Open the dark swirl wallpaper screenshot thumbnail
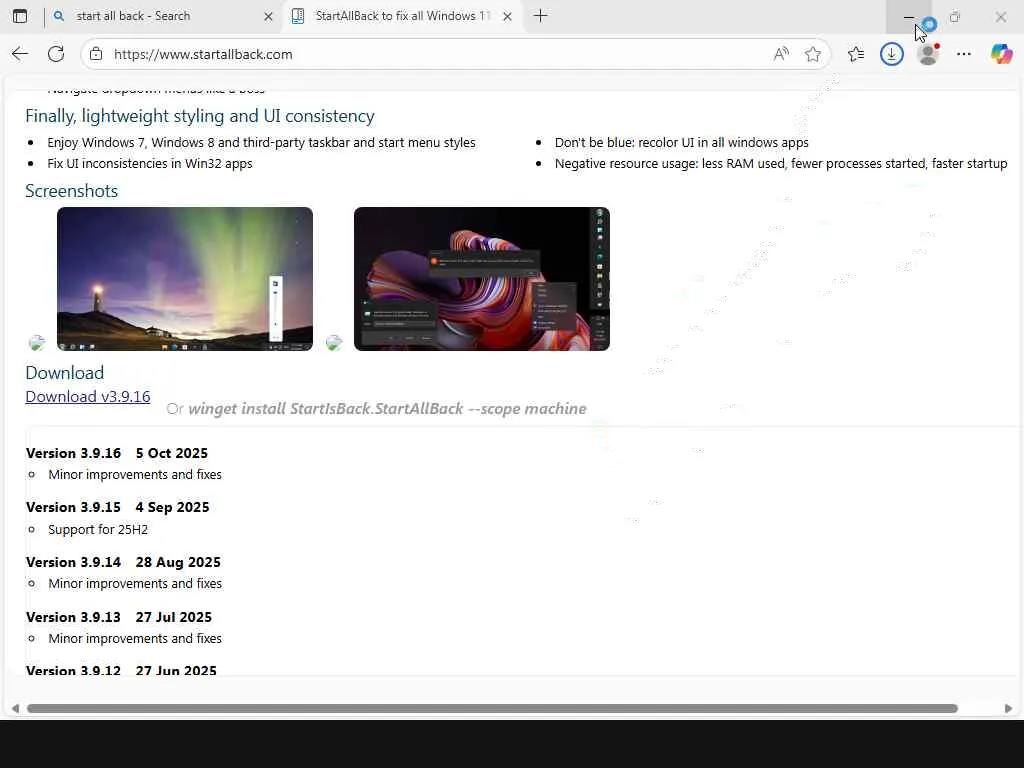This screenshot has height=768, width=1024. pyautogui.click(x=482, y=279)
